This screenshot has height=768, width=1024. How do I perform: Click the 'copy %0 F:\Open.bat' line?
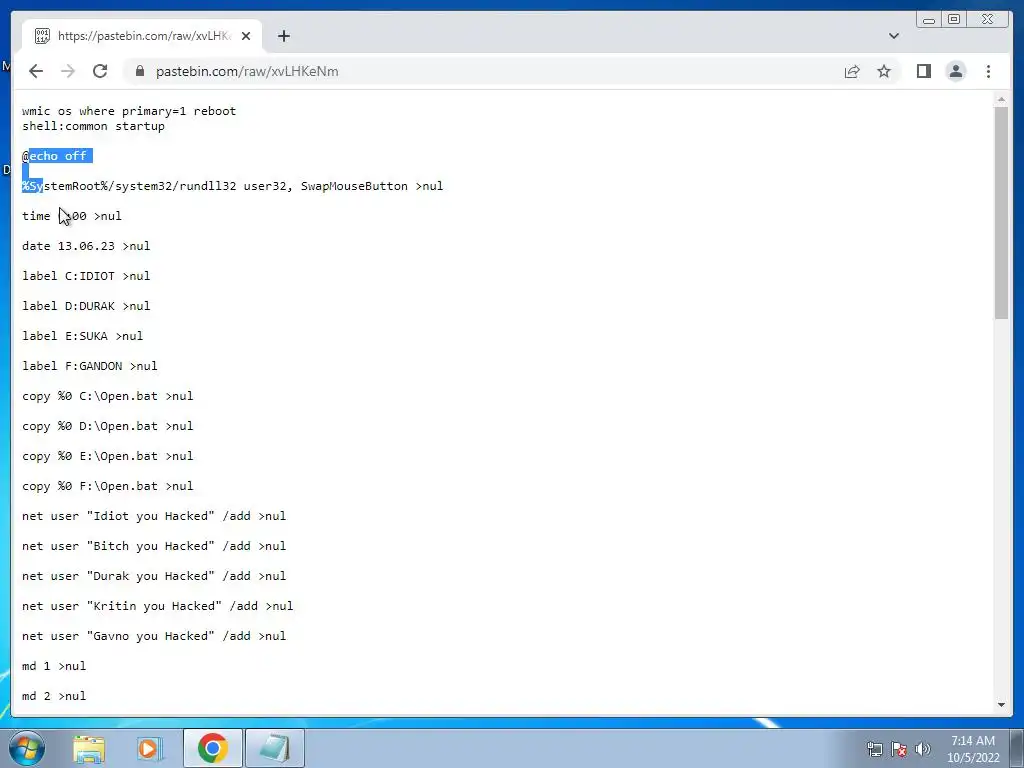(x=108, y=487)
